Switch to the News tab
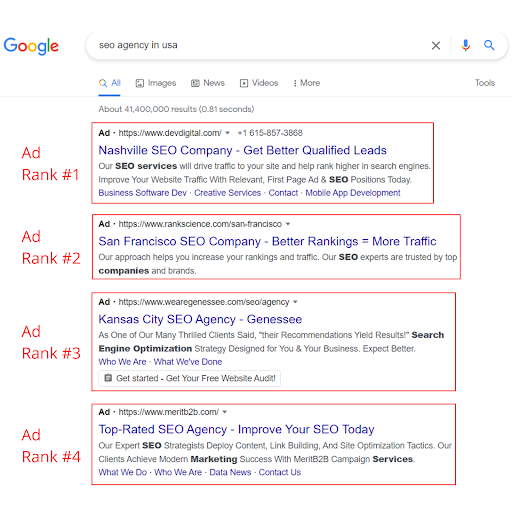The width and height of the screenshot is (512, 512). point(208,83)
